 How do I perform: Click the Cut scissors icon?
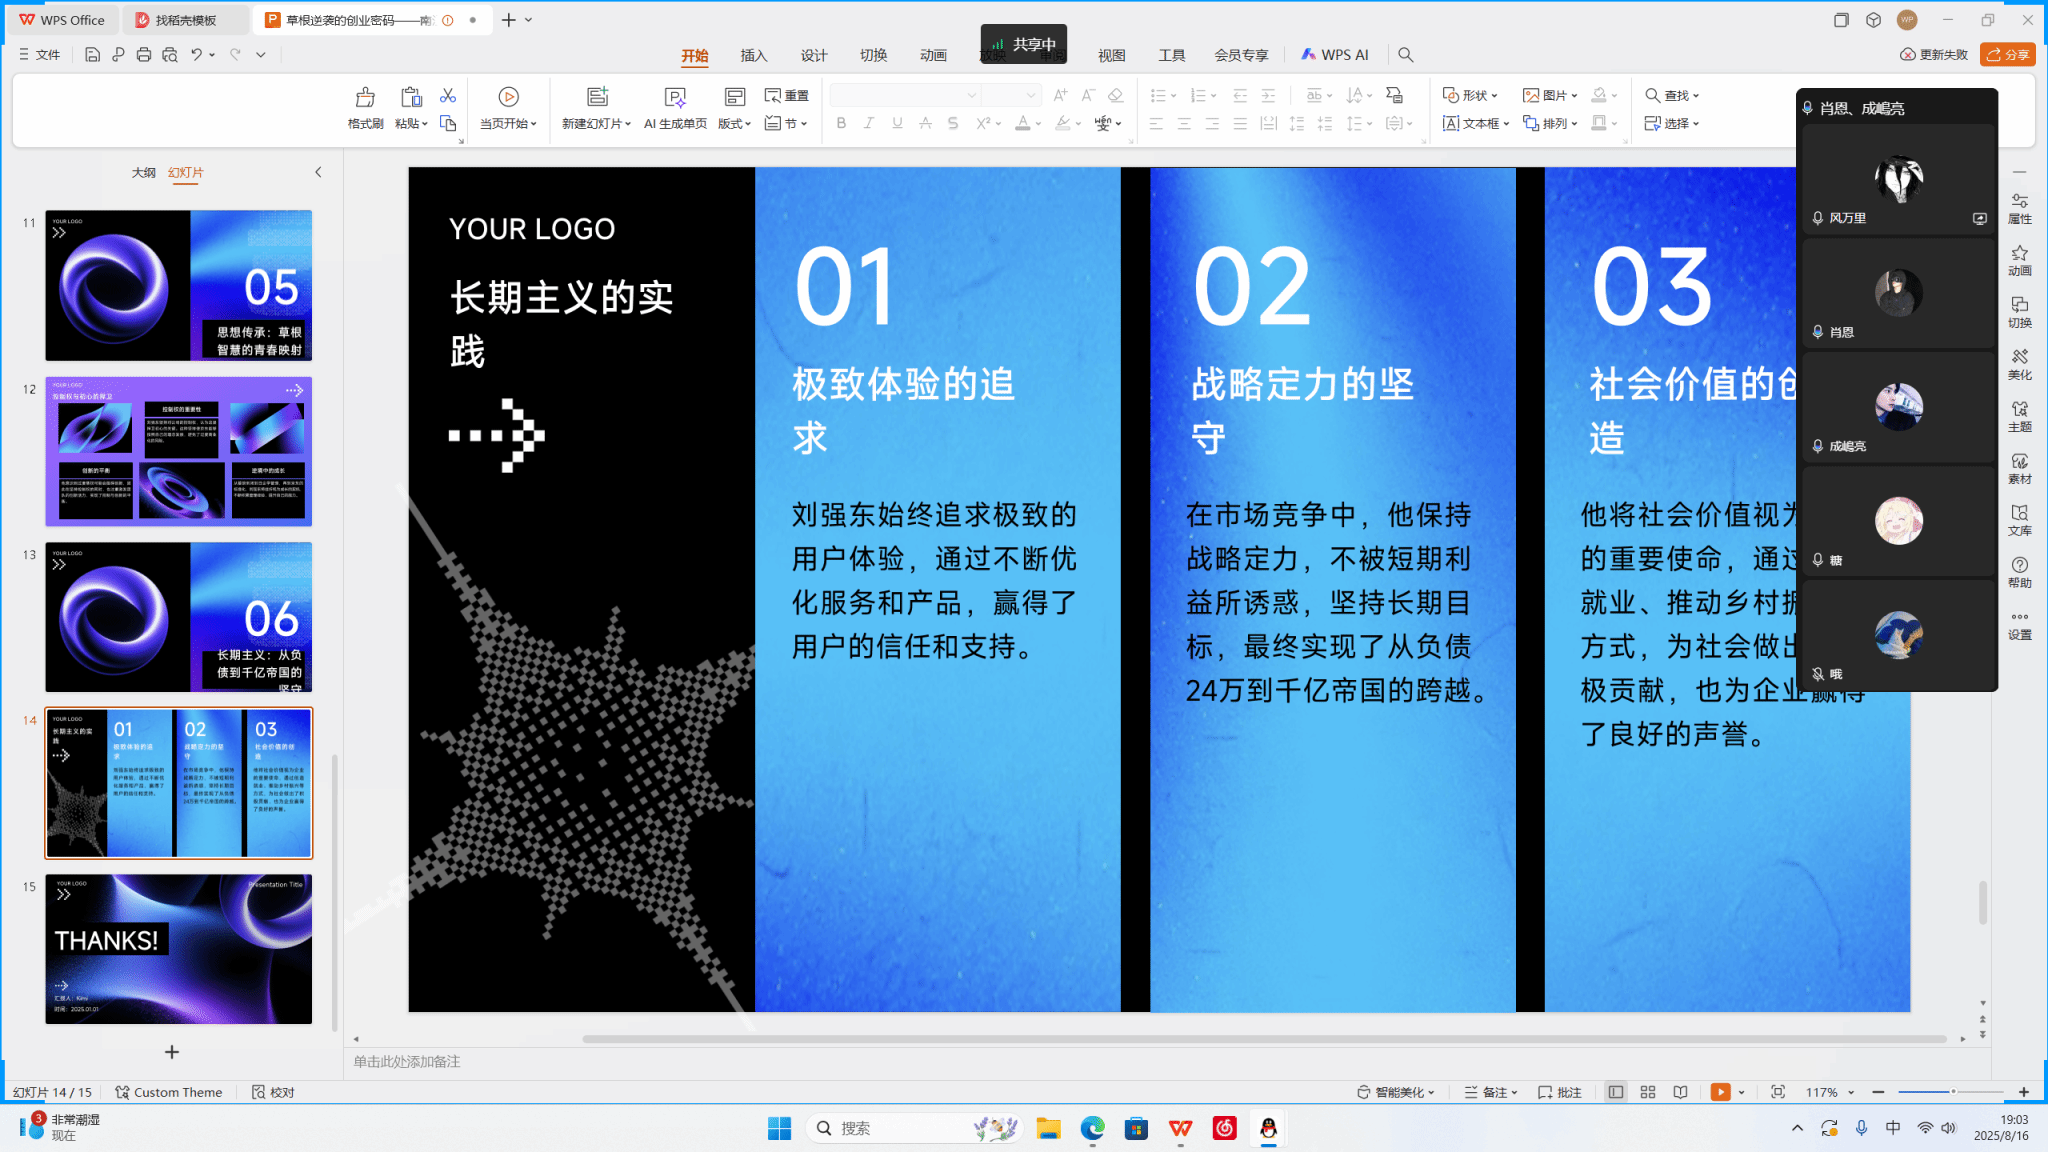[x=448, y=95]
